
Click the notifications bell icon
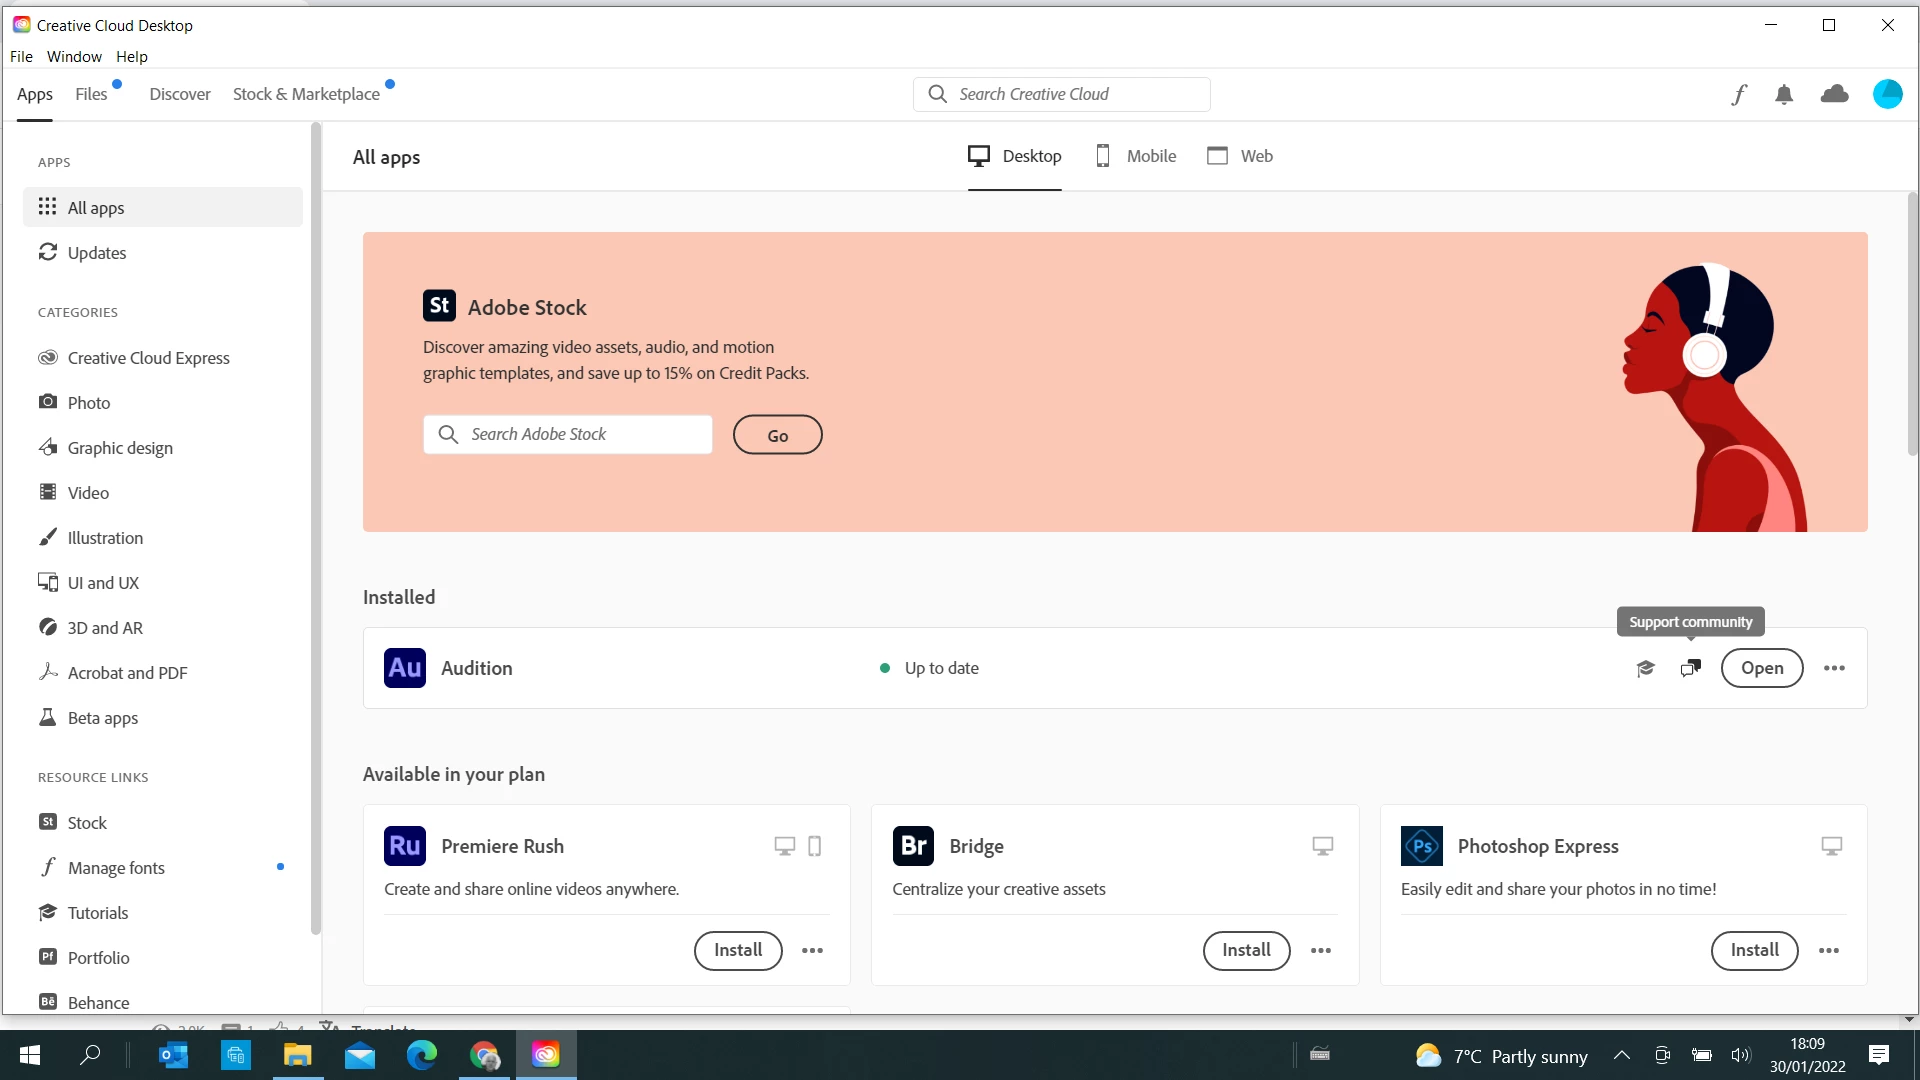coord(1784,94)
